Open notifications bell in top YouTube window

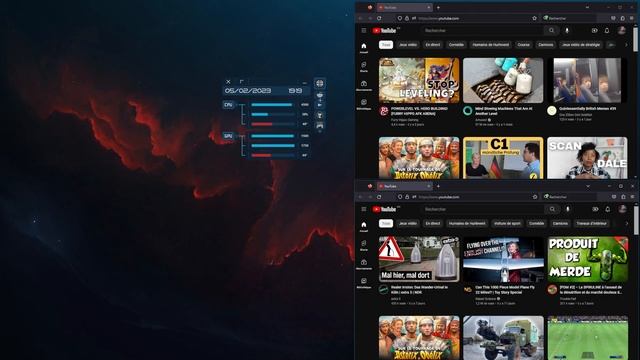607,31
